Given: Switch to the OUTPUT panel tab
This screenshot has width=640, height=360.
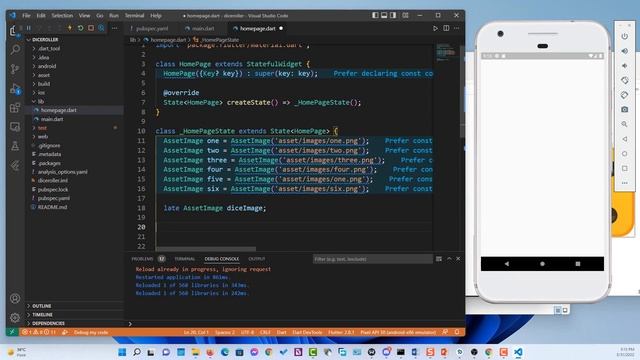Looking at the screenshot, I should [x=257, y=259].
